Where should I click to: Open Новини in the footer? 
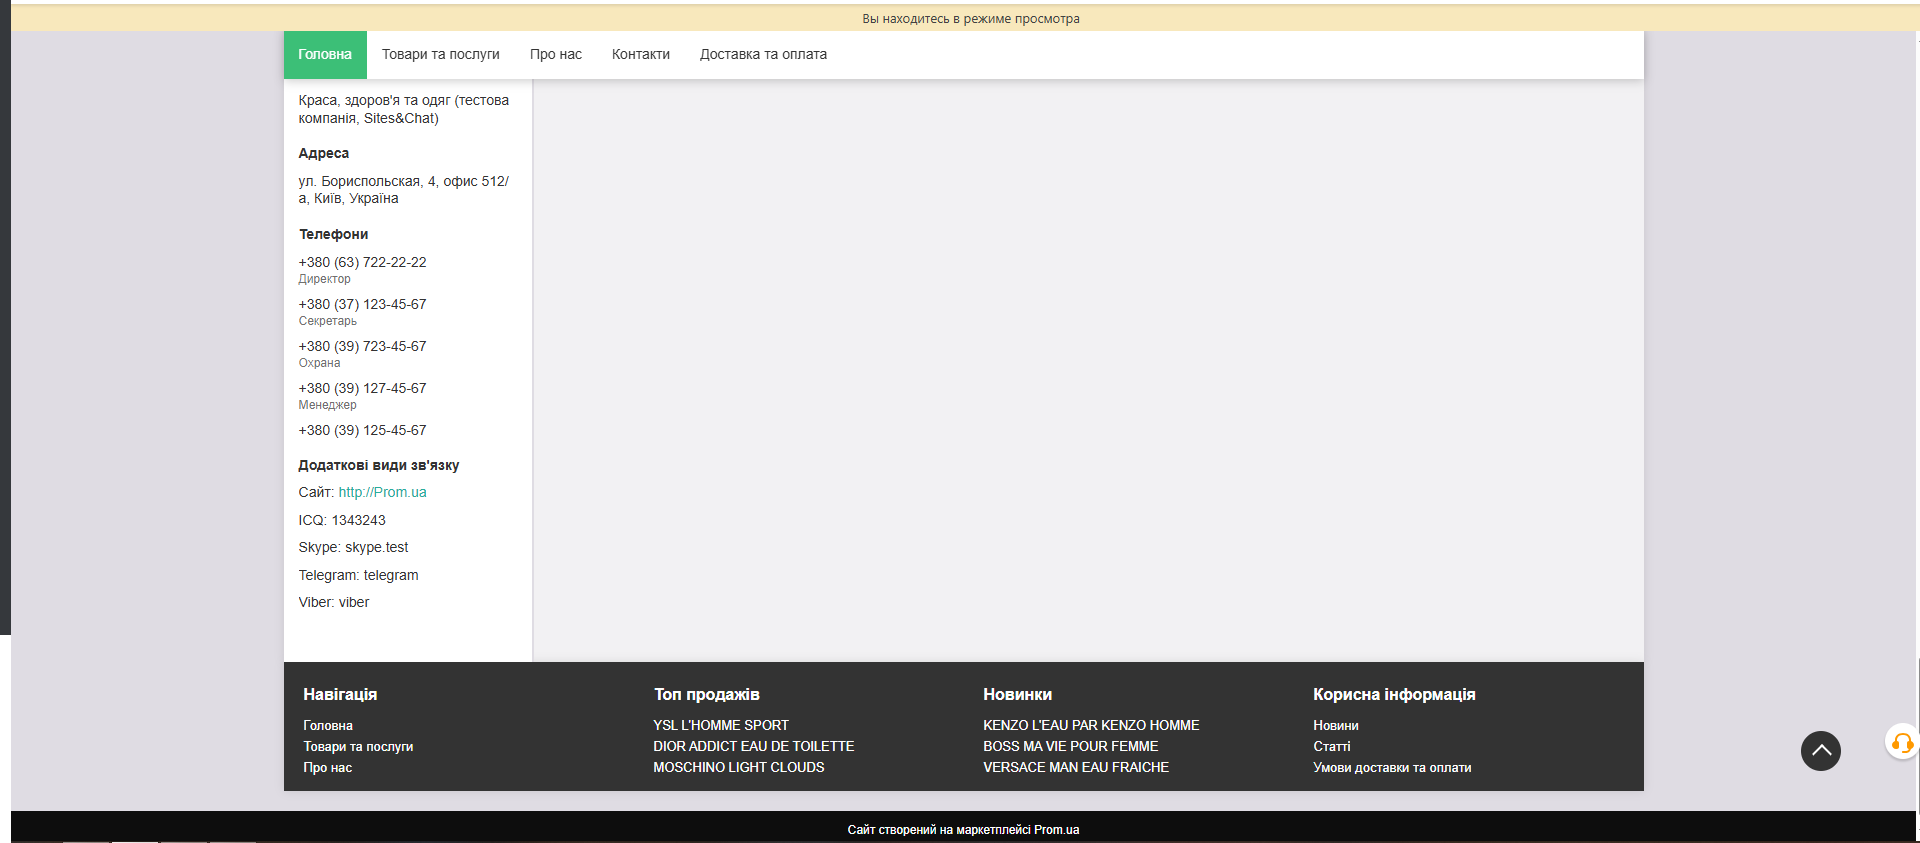pyautogui.click(x=1335, y=726)
